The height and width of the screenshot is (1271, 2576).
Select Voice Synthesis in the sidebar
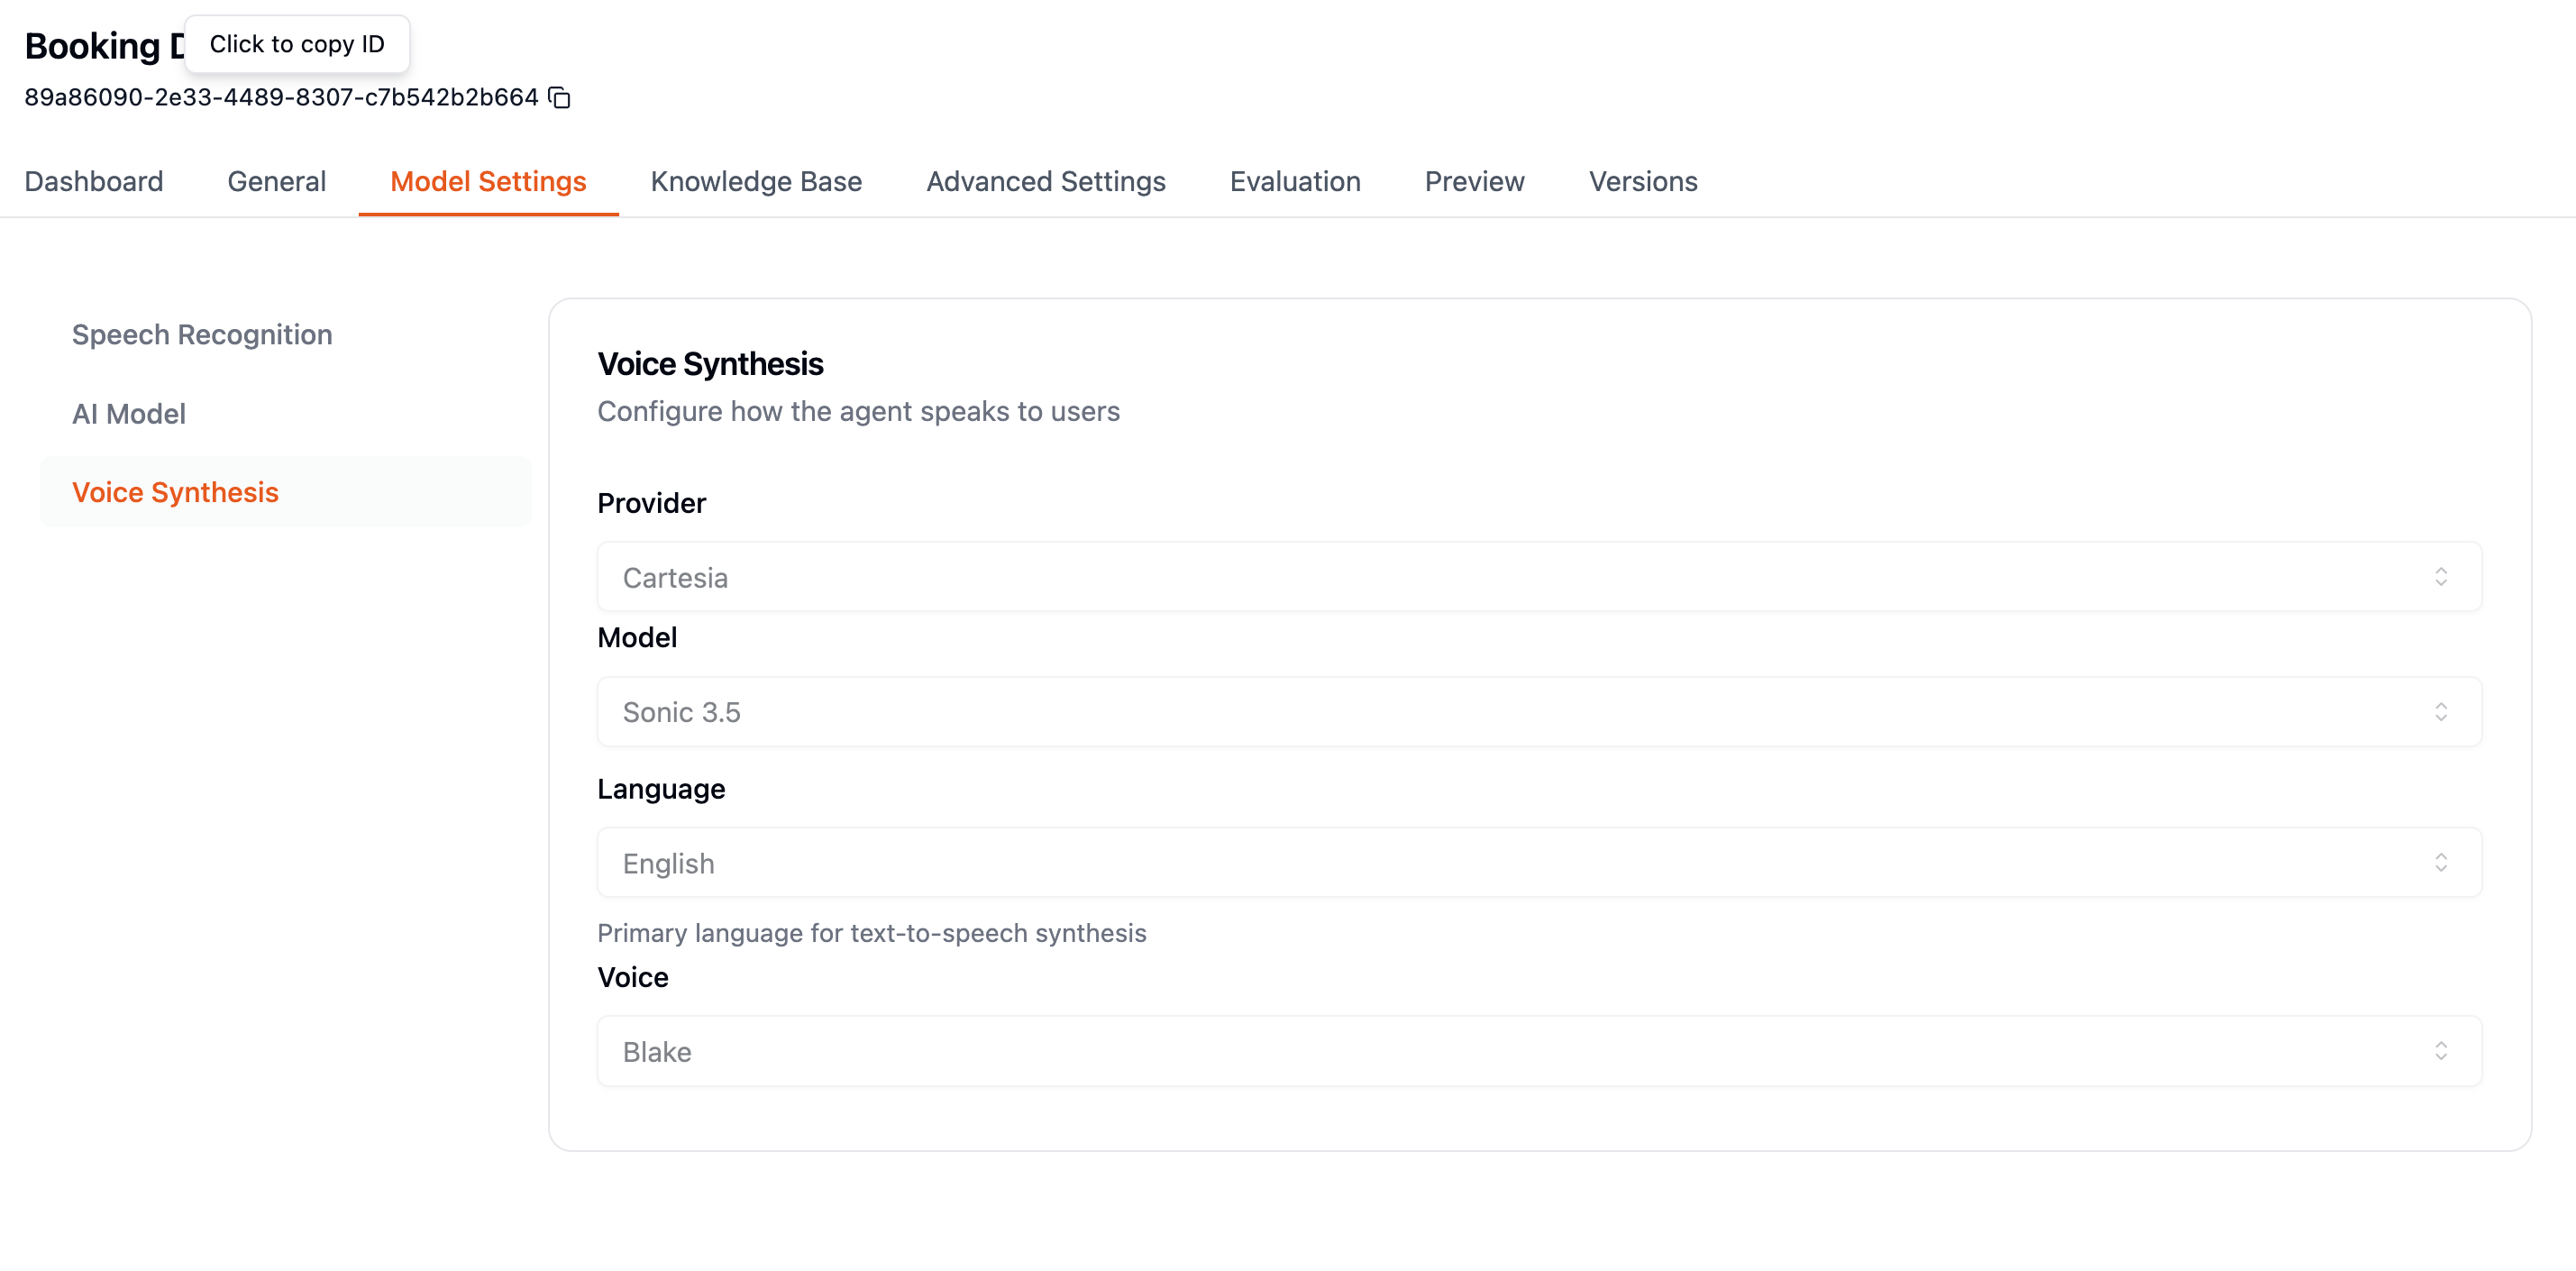(286, 492)
